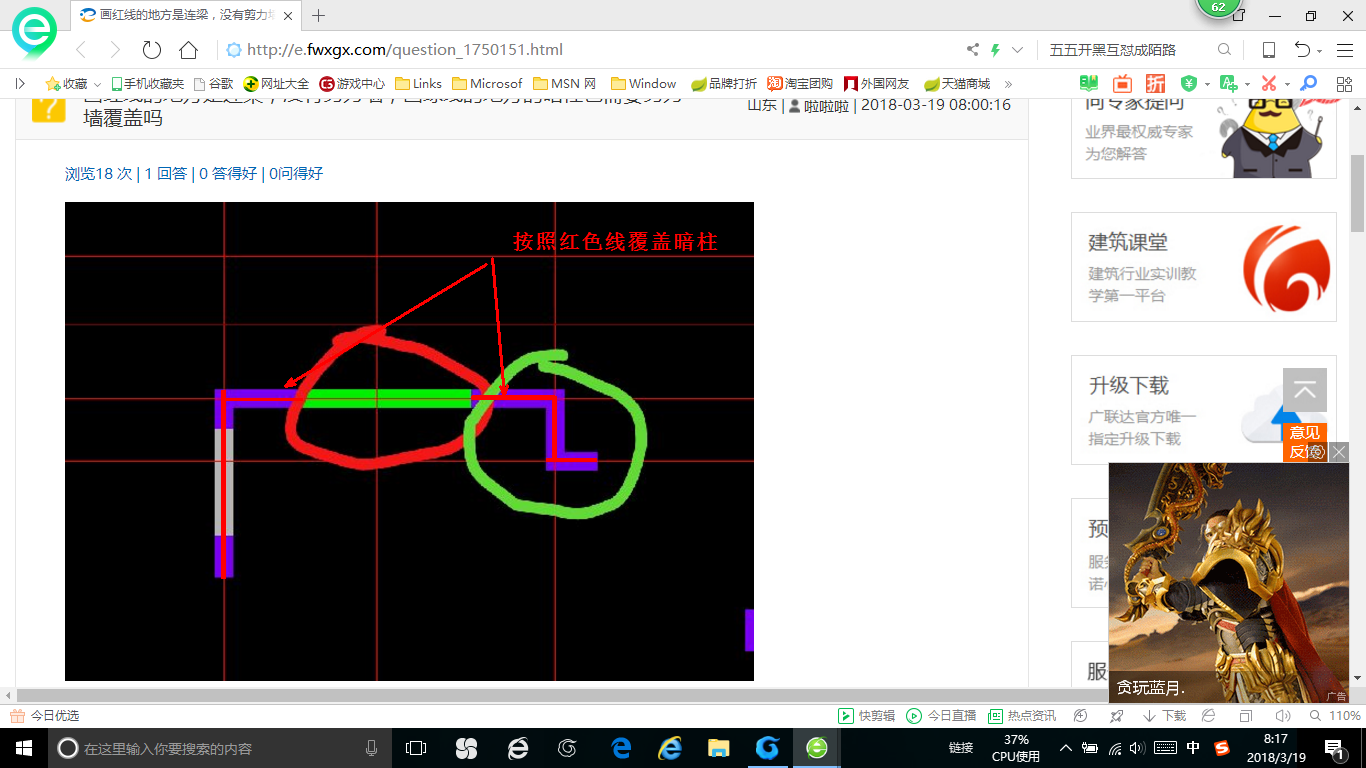Expand the address bar dropdown chevron
The image size is (1366, 768).
point(1018,50)
